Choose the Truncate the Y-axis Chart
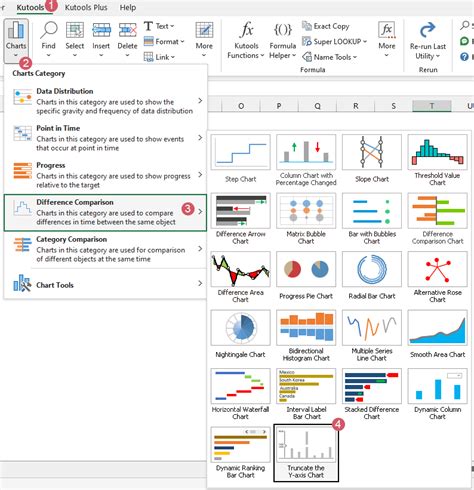Image resolution: width=474 pixels, height=490 pixels. coord(306,453)
